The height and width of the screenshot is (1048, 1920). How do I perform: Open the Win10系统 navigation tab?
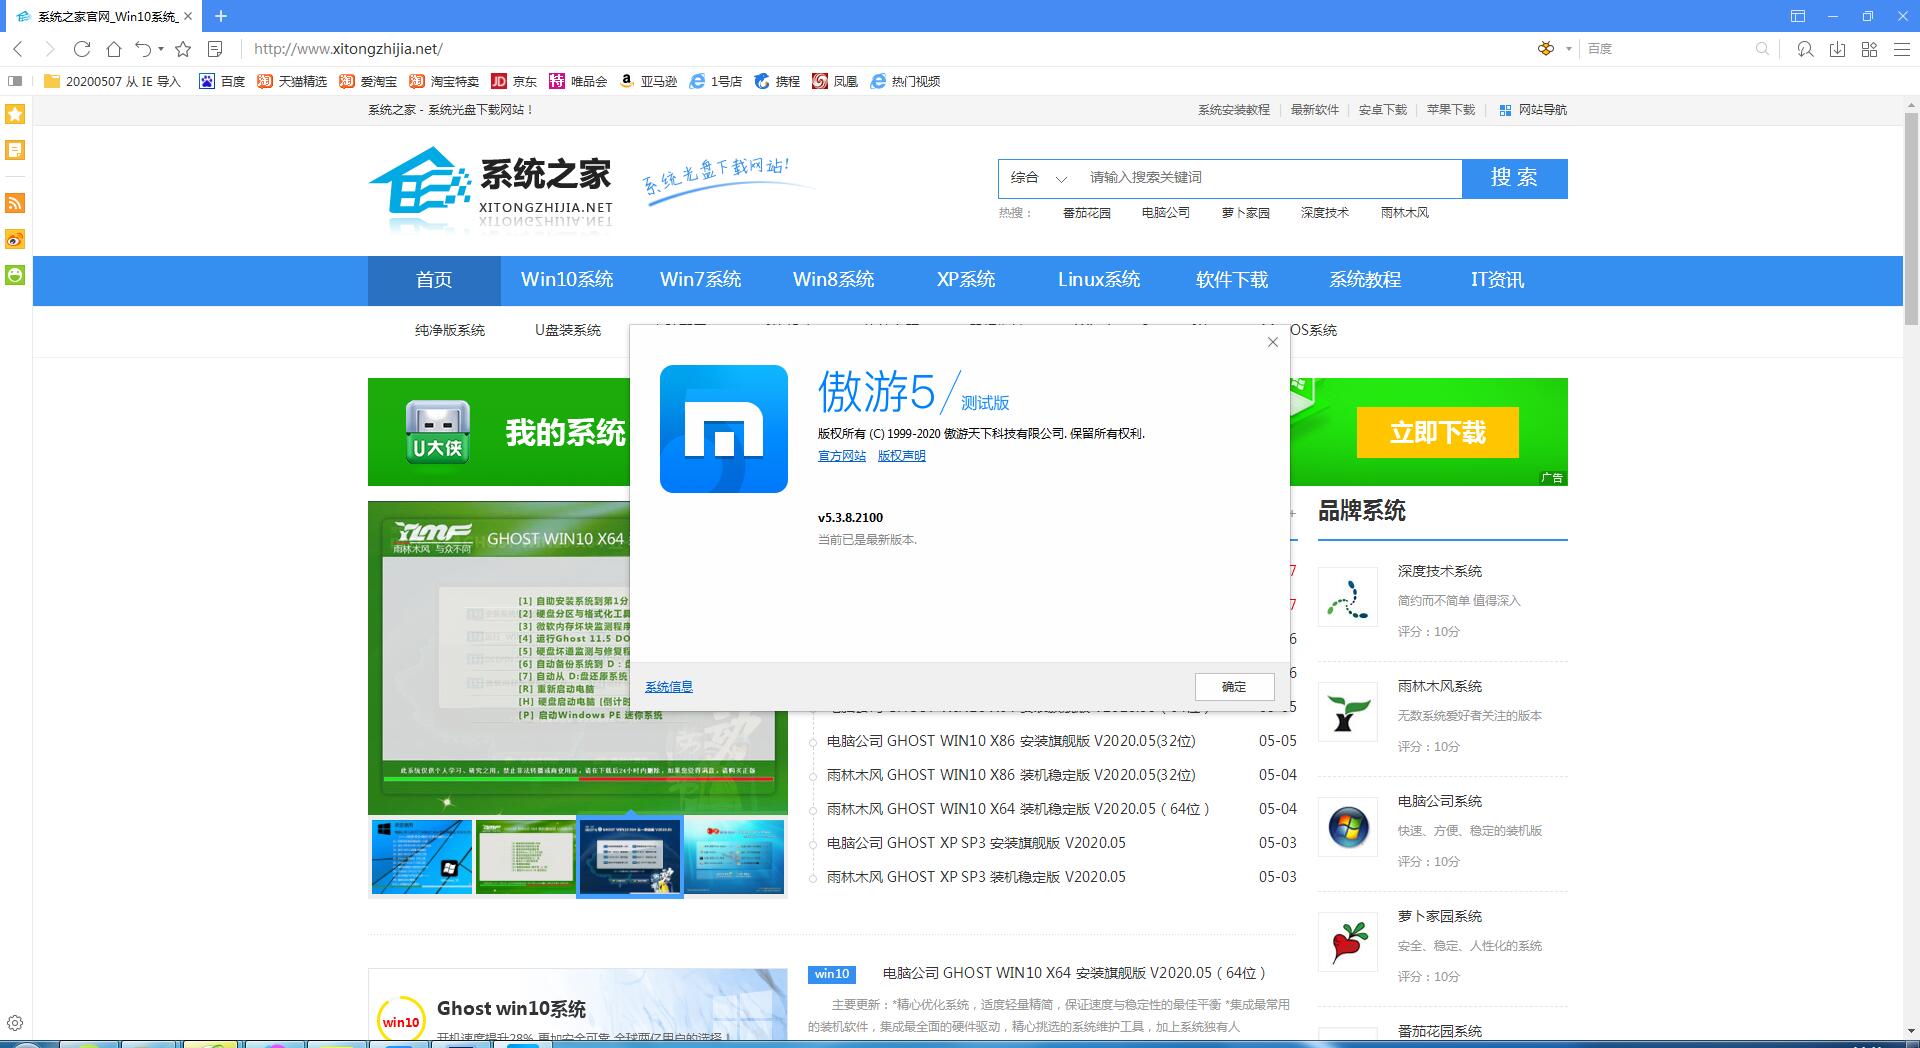pyautogui.click(x=566, y=280)
